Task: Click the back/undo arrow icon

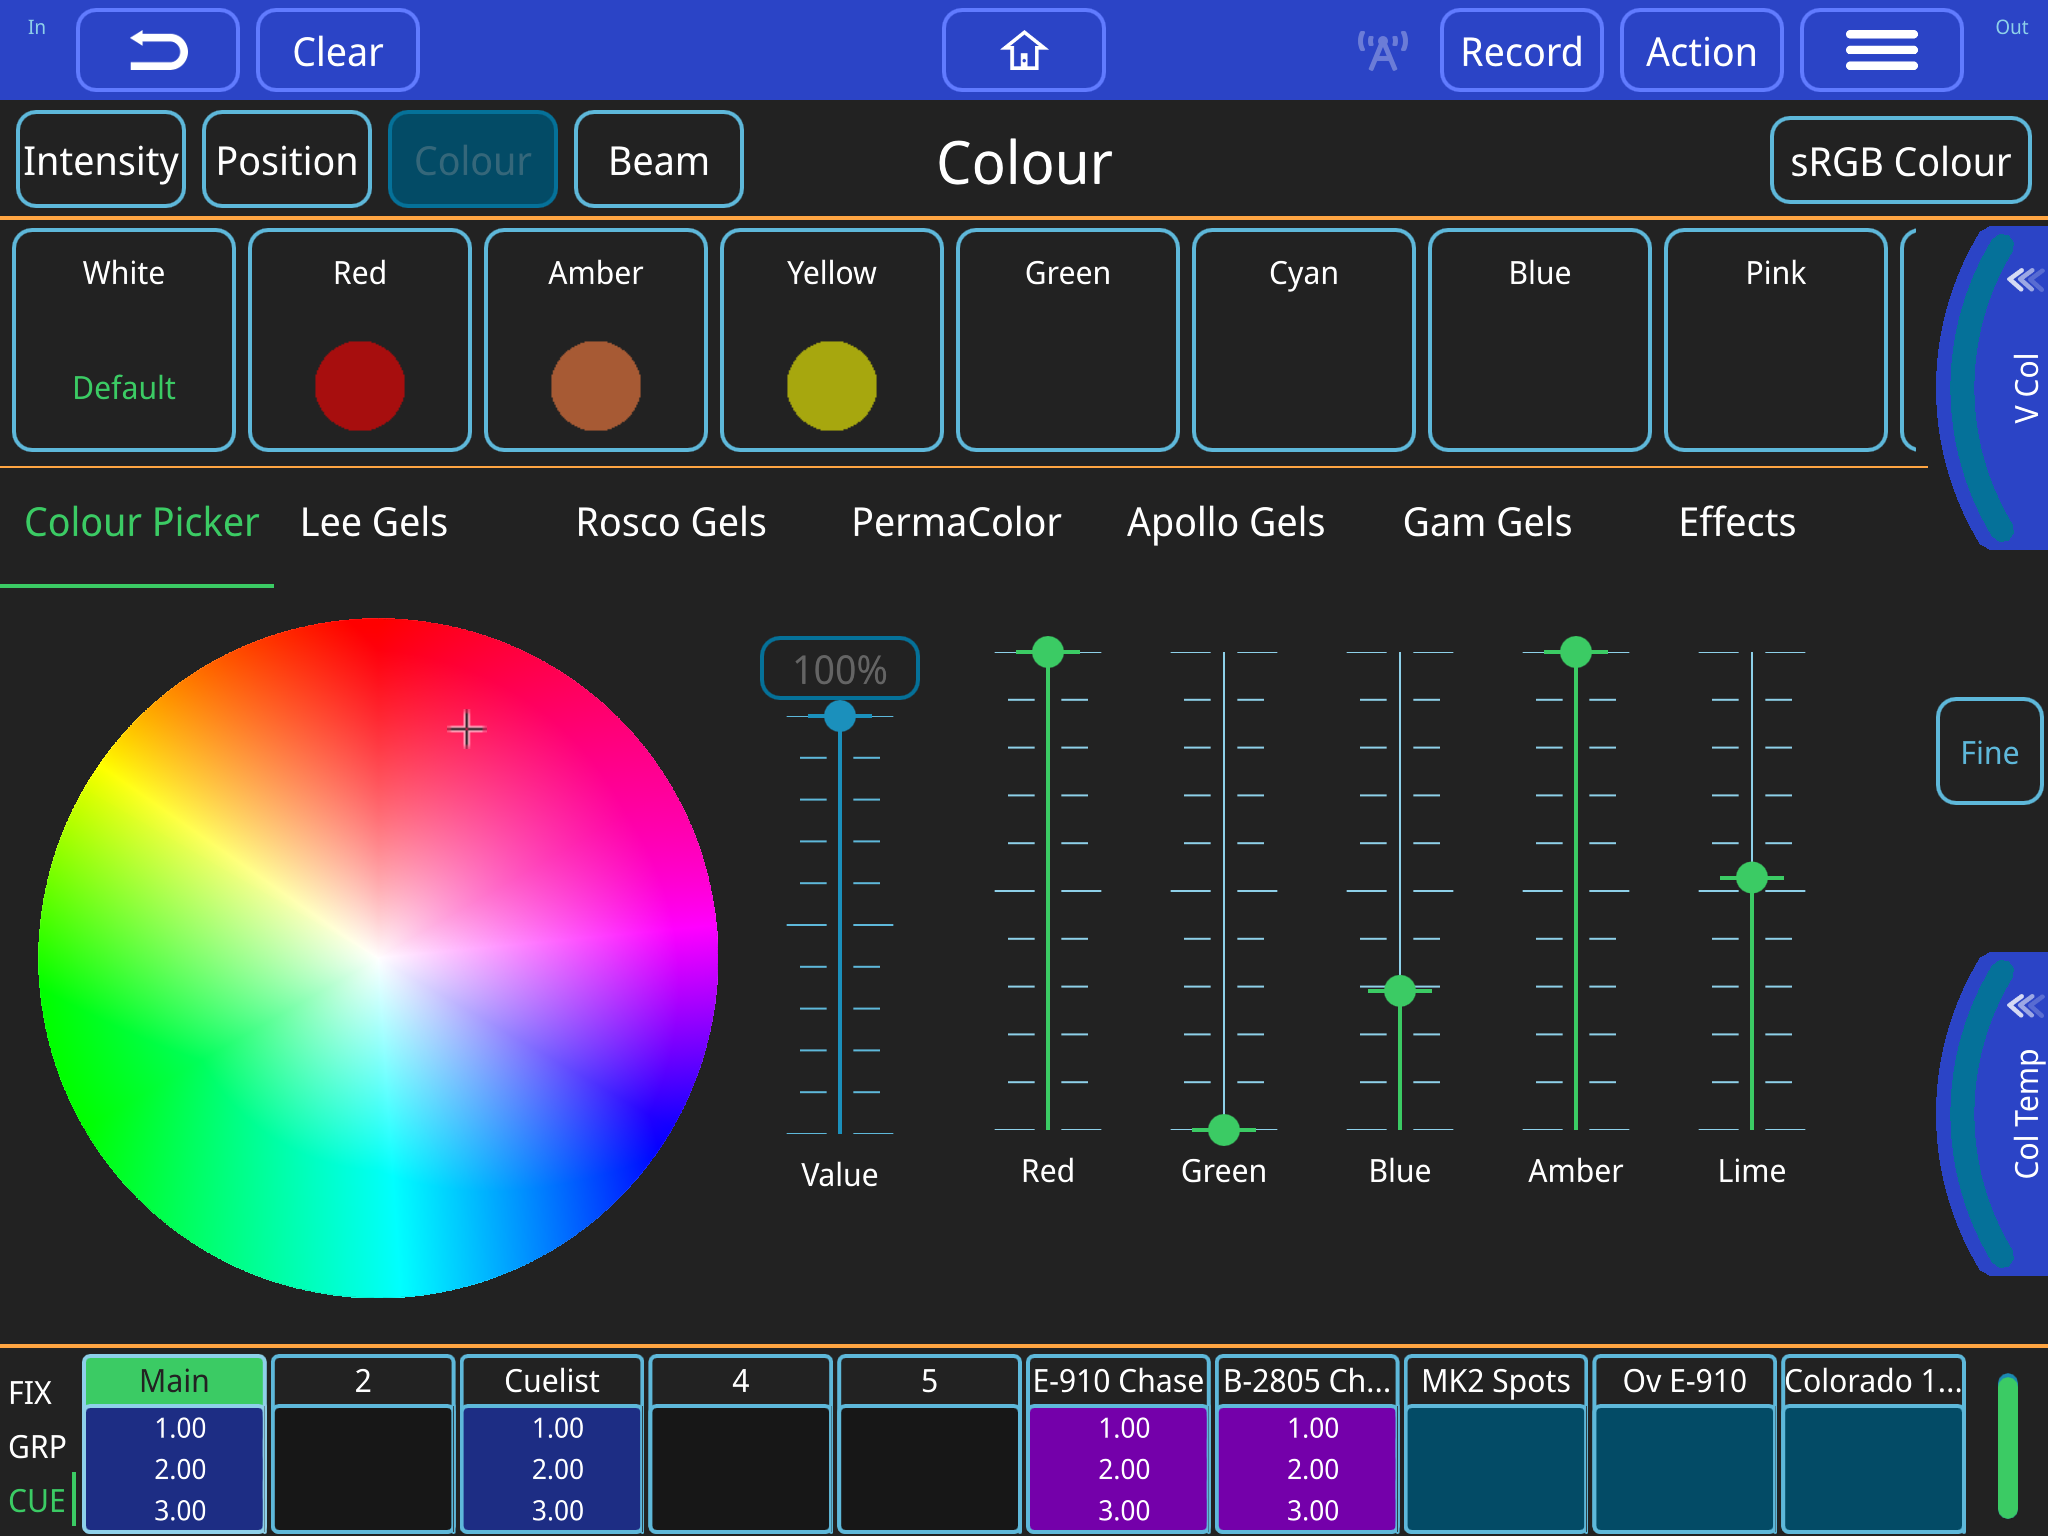Action: (x=156, y=49)
